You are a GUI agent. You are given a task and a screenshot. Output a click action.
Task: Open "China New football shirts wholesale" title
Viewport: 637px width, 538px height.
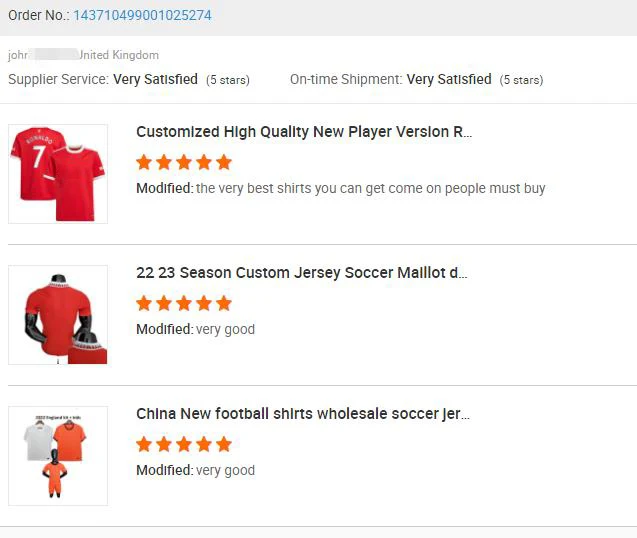[302, 414]
